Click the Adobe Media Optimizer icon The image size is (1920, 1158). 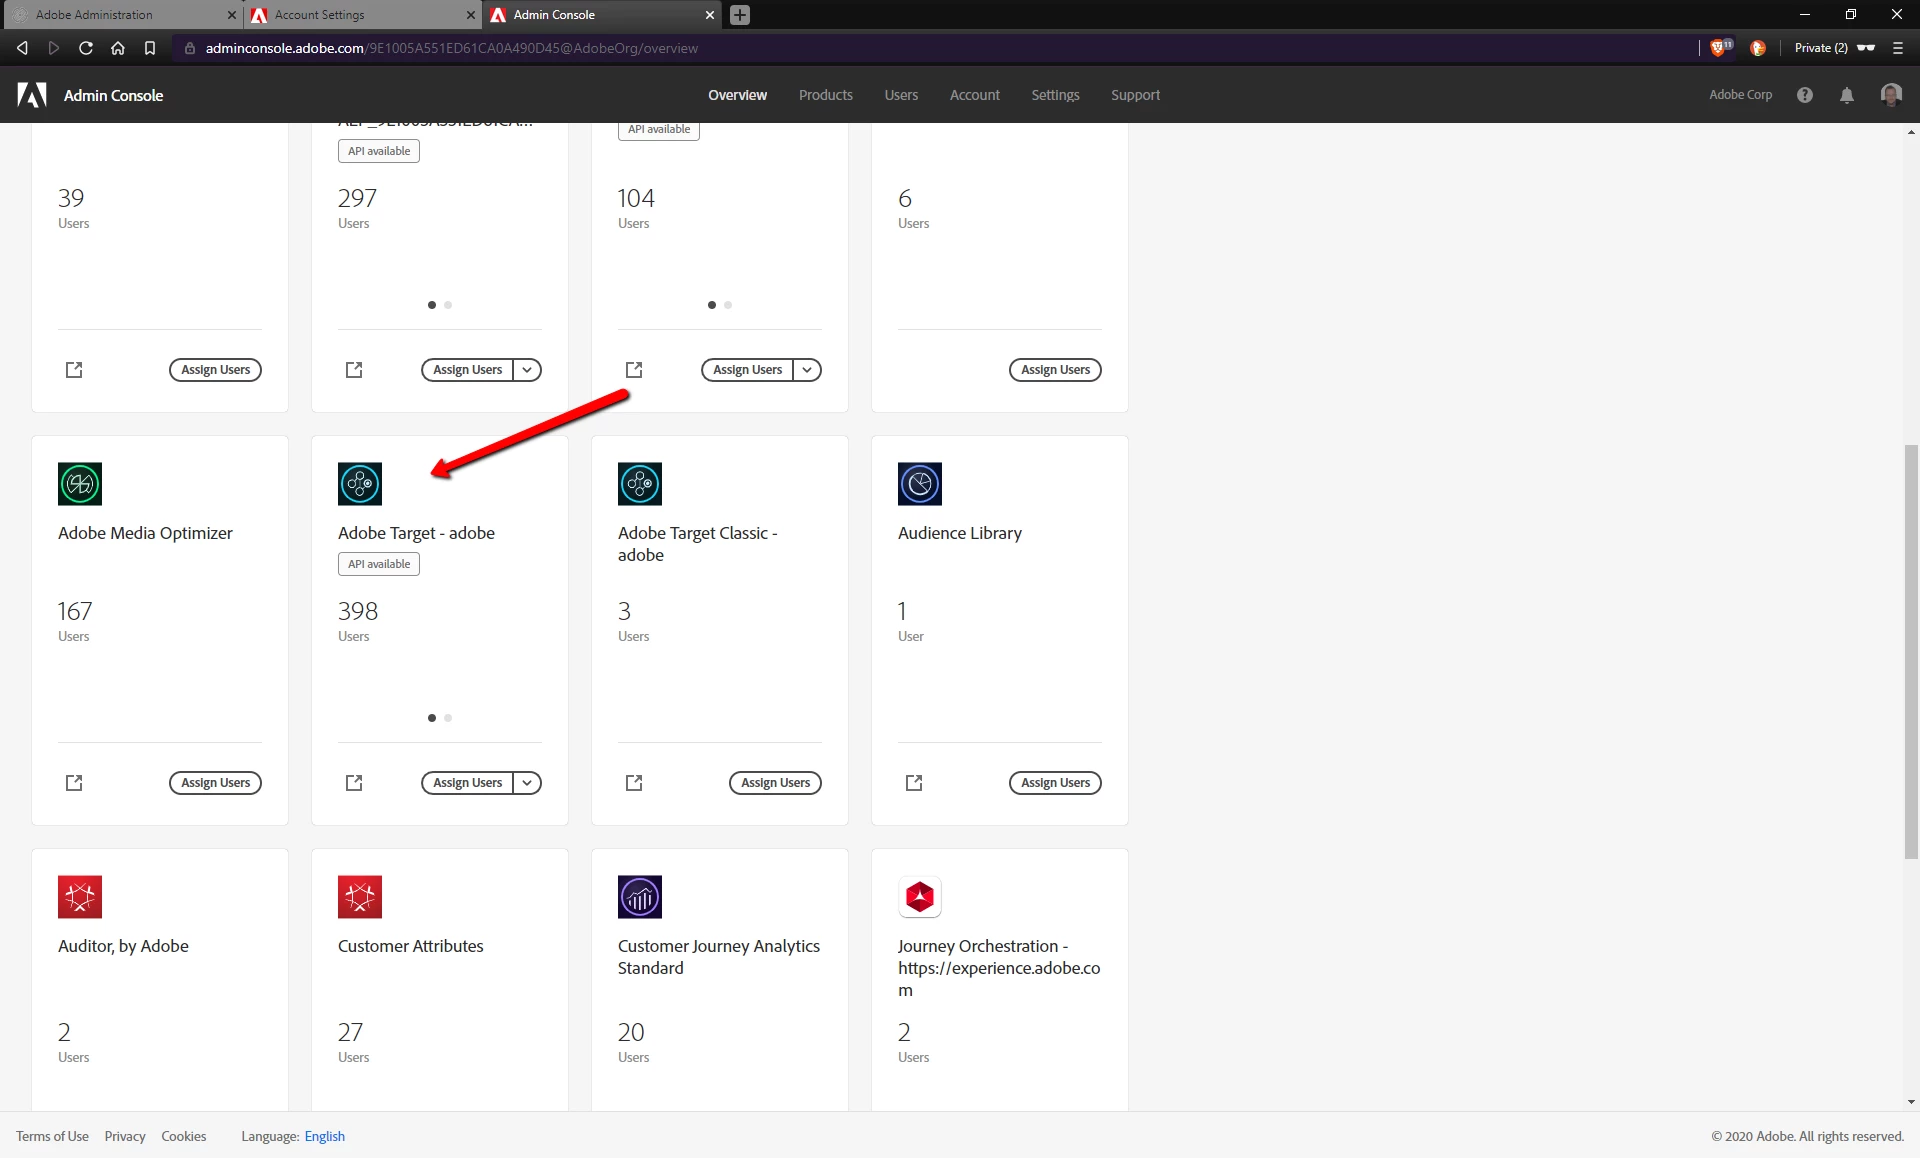pyautogui.click(x=80, y=484)
